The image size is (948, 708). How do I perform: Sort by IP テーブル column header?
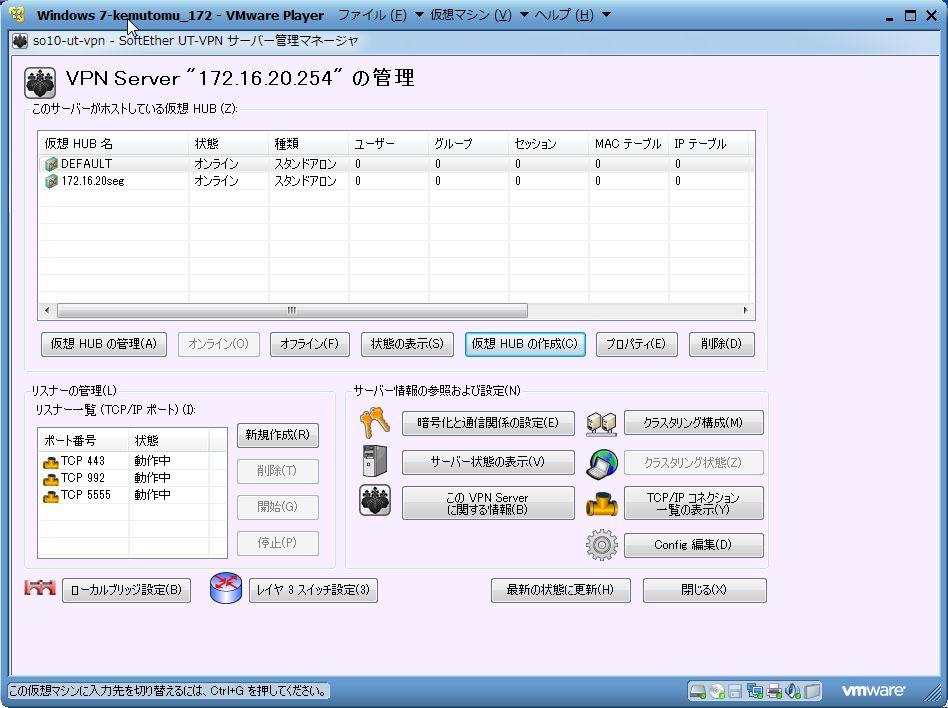pyautogui.click(x=709, y=144)
